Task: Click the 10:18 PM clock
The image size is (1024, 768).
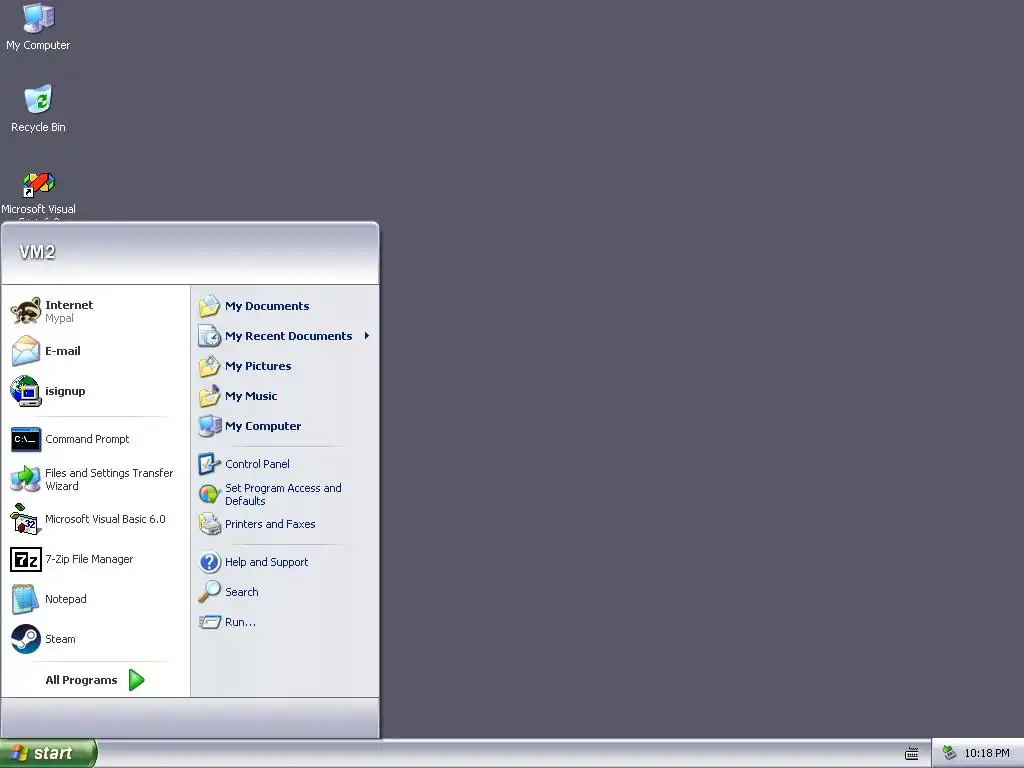Action: tap(987, 753)
